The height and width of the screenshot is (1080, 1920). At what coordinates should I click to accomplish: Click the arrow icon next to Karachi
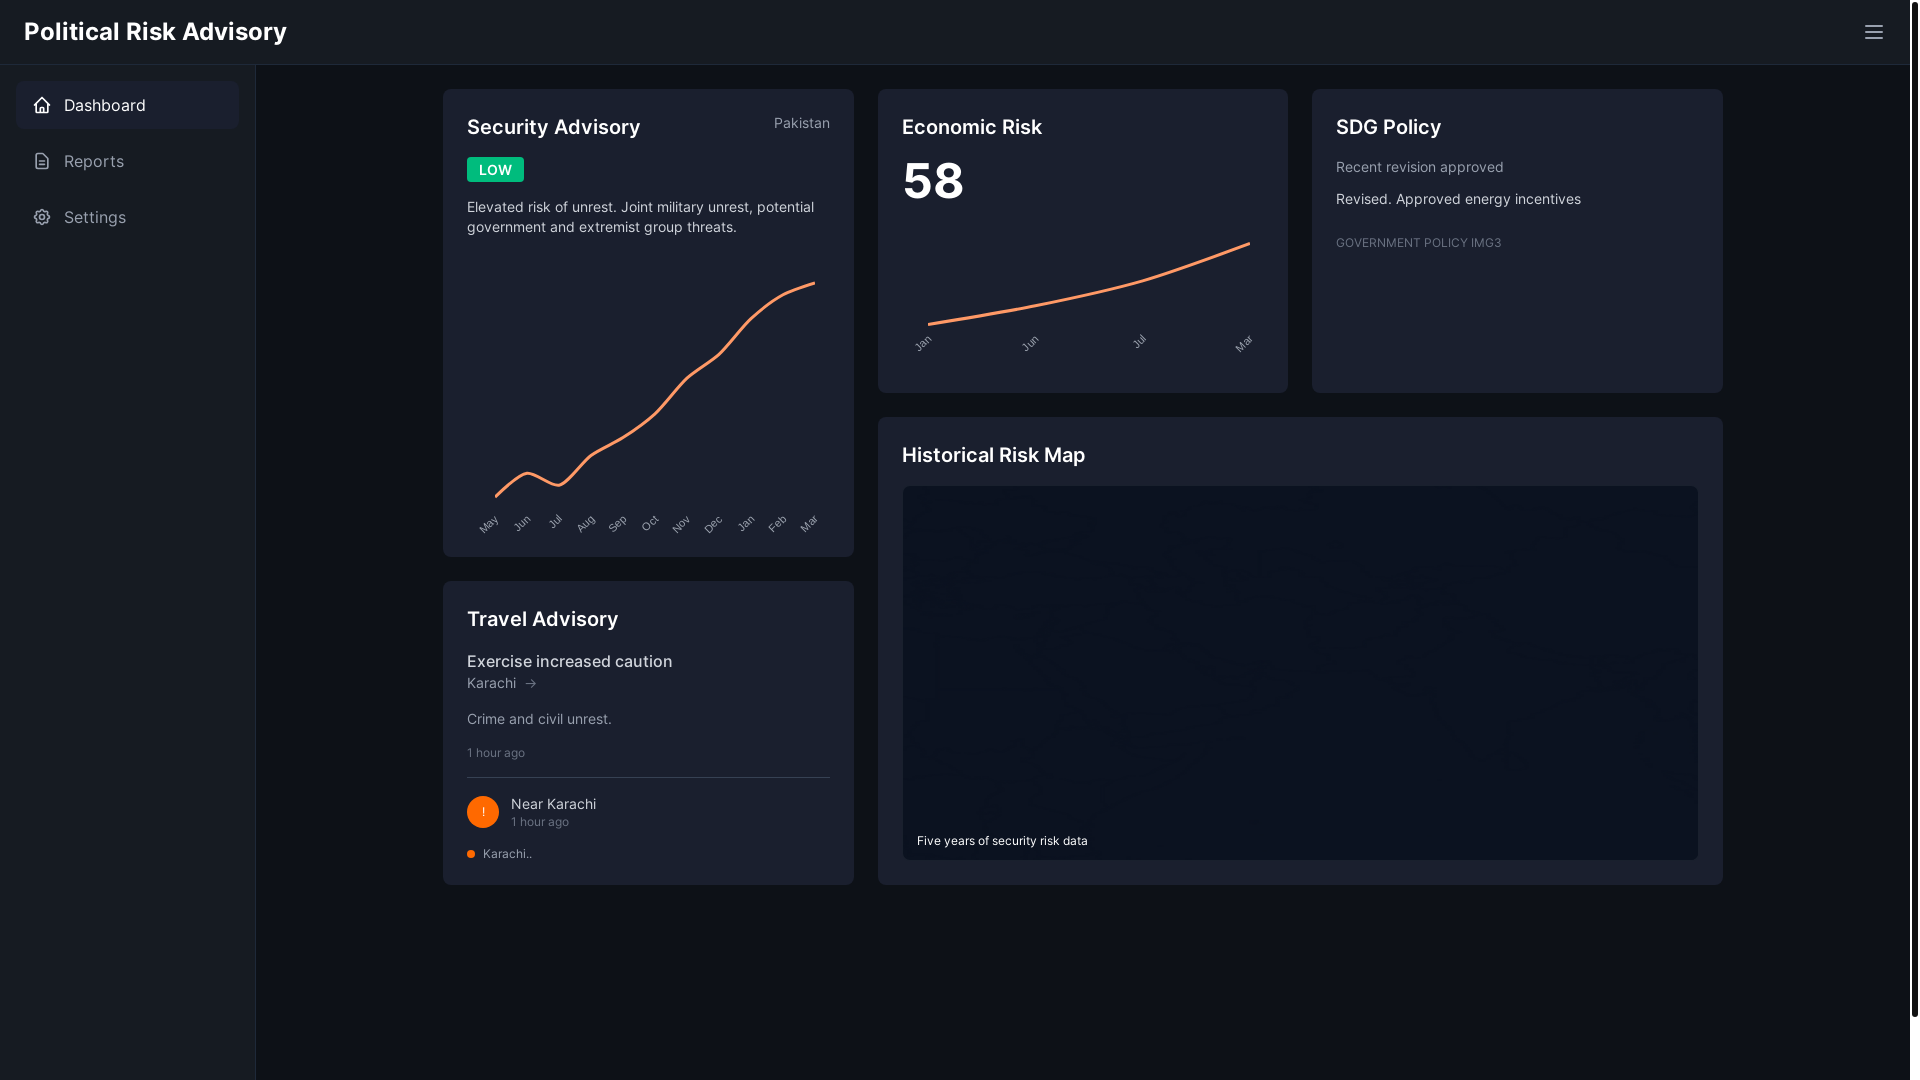531,684
